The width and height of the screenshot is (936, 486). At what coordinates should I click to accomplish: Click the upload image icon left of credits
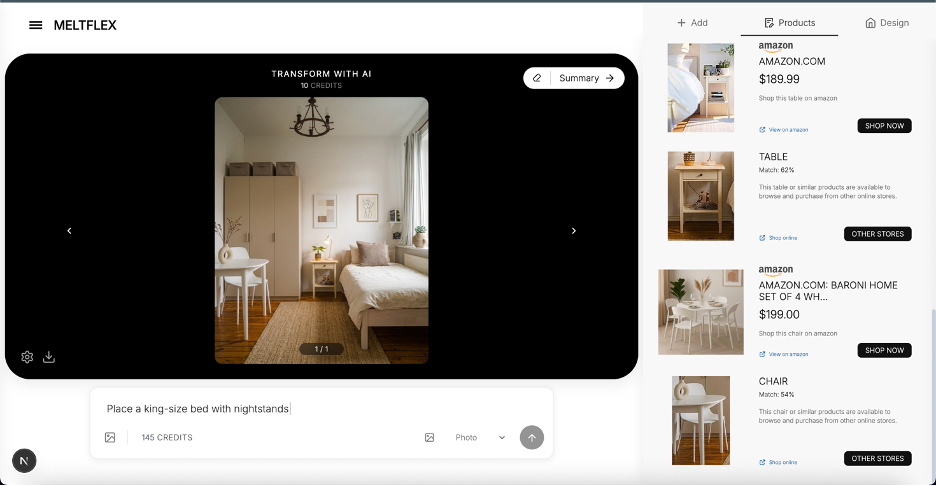(110, 437)
